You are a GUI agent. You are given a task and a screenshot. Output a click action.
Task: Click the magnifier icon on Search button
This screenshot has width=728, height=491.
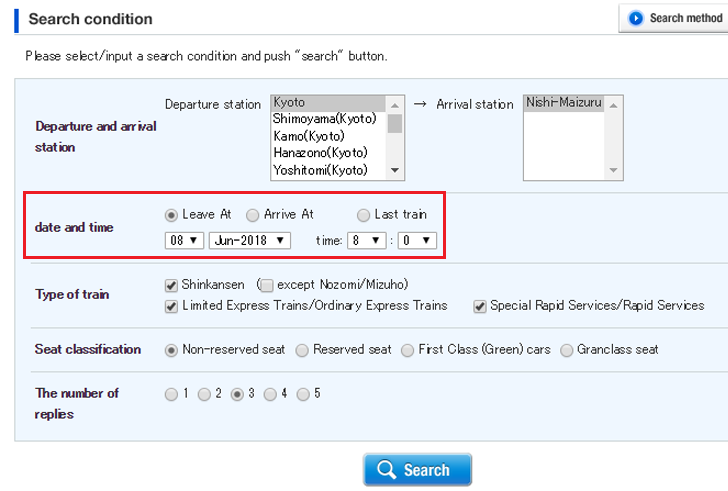pyautogui.click(x=385, y=470)
